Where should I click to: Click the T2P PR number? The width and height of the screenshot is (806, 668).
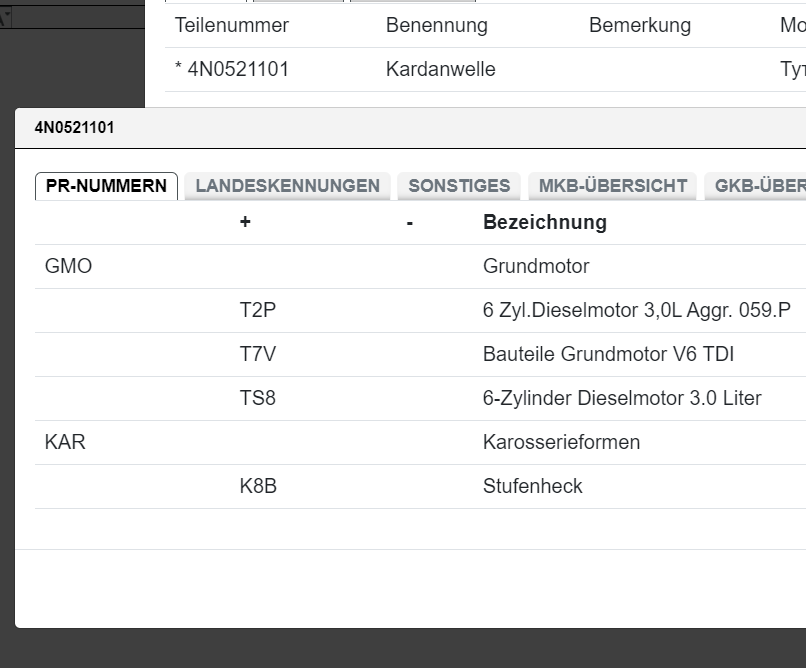click(257, 311)
